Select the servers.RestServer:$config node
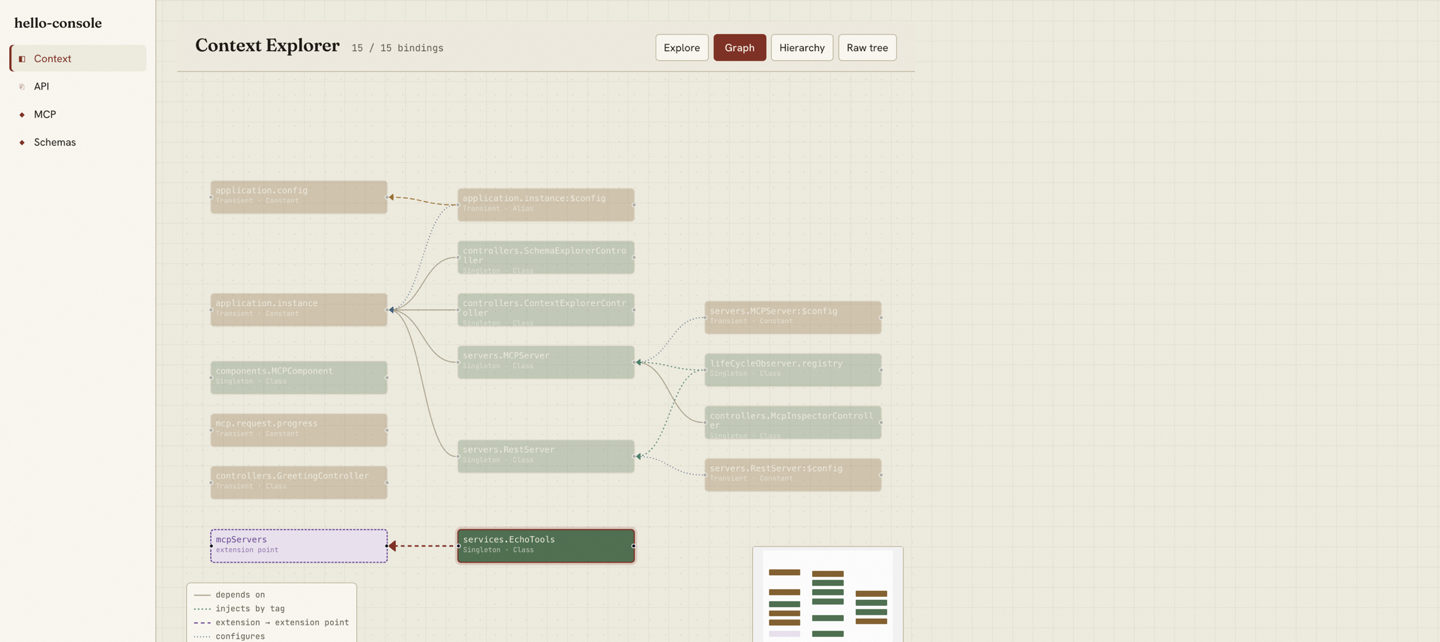 tap(793, 475)
